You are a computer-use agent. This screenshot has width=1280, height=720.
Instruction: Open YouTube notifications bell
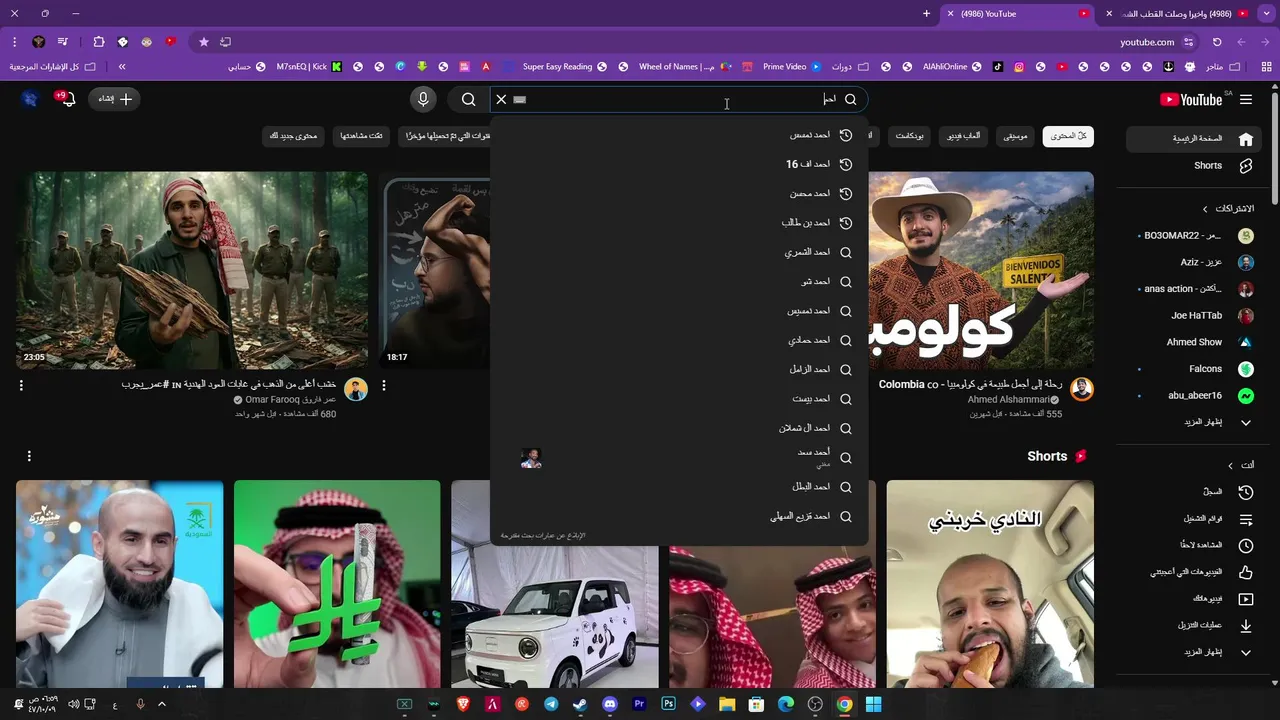click(67, 99)
